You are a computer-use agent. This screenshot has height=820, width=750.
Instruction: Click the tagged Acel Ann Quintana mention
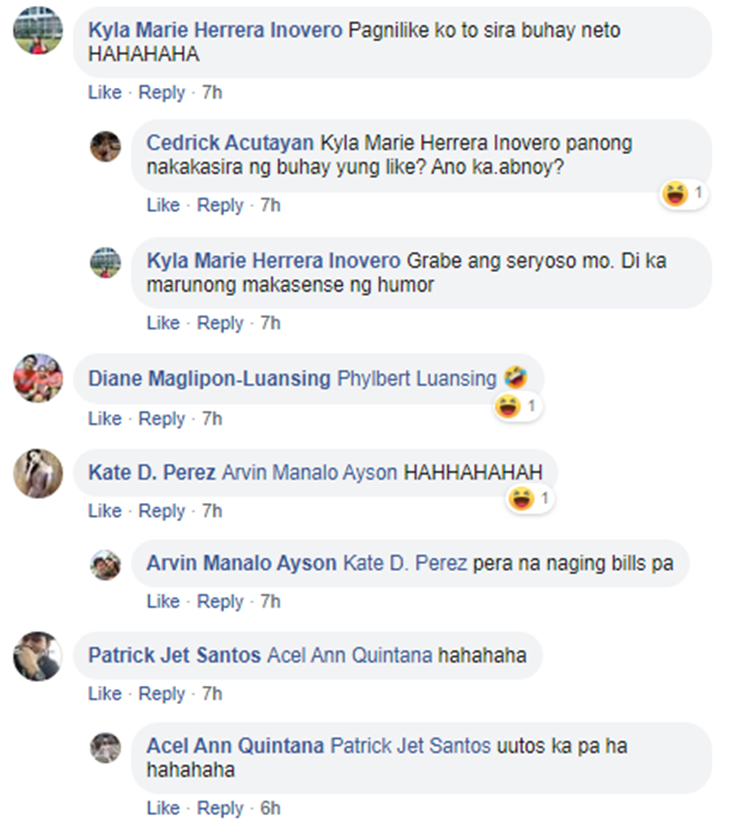(x=350, y=655)
